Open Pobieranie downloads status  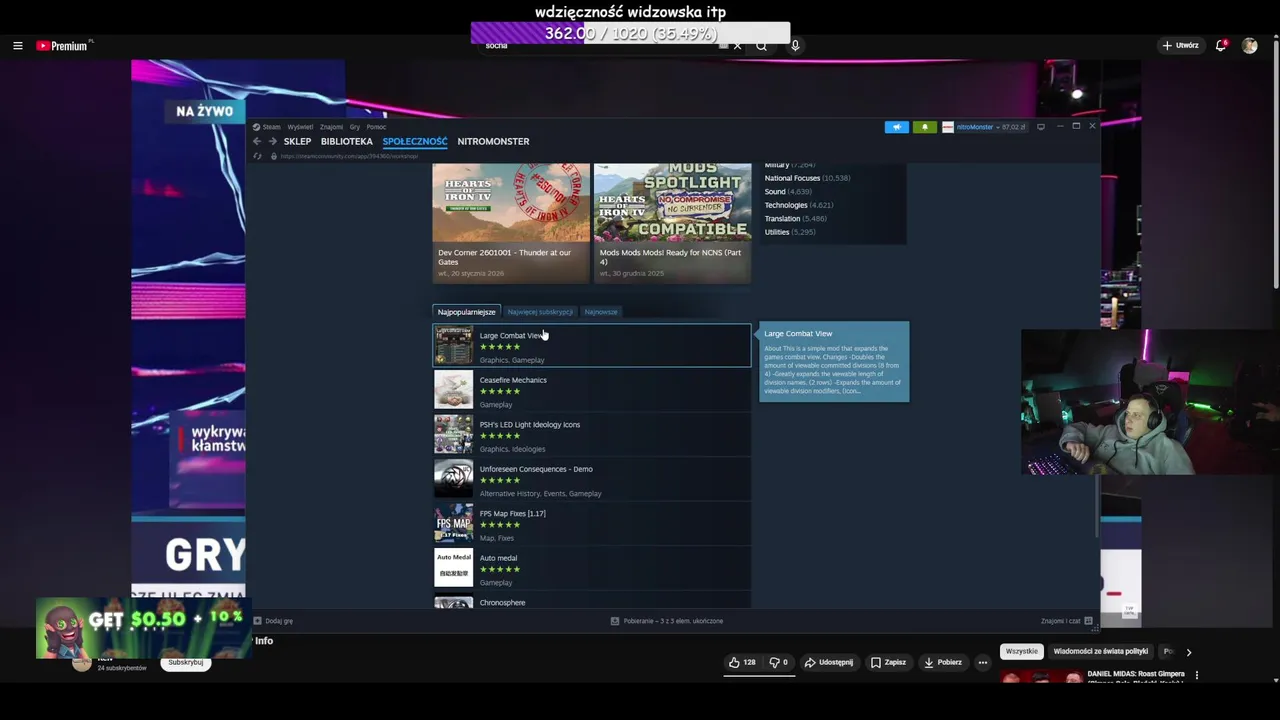tap(667, 621)
